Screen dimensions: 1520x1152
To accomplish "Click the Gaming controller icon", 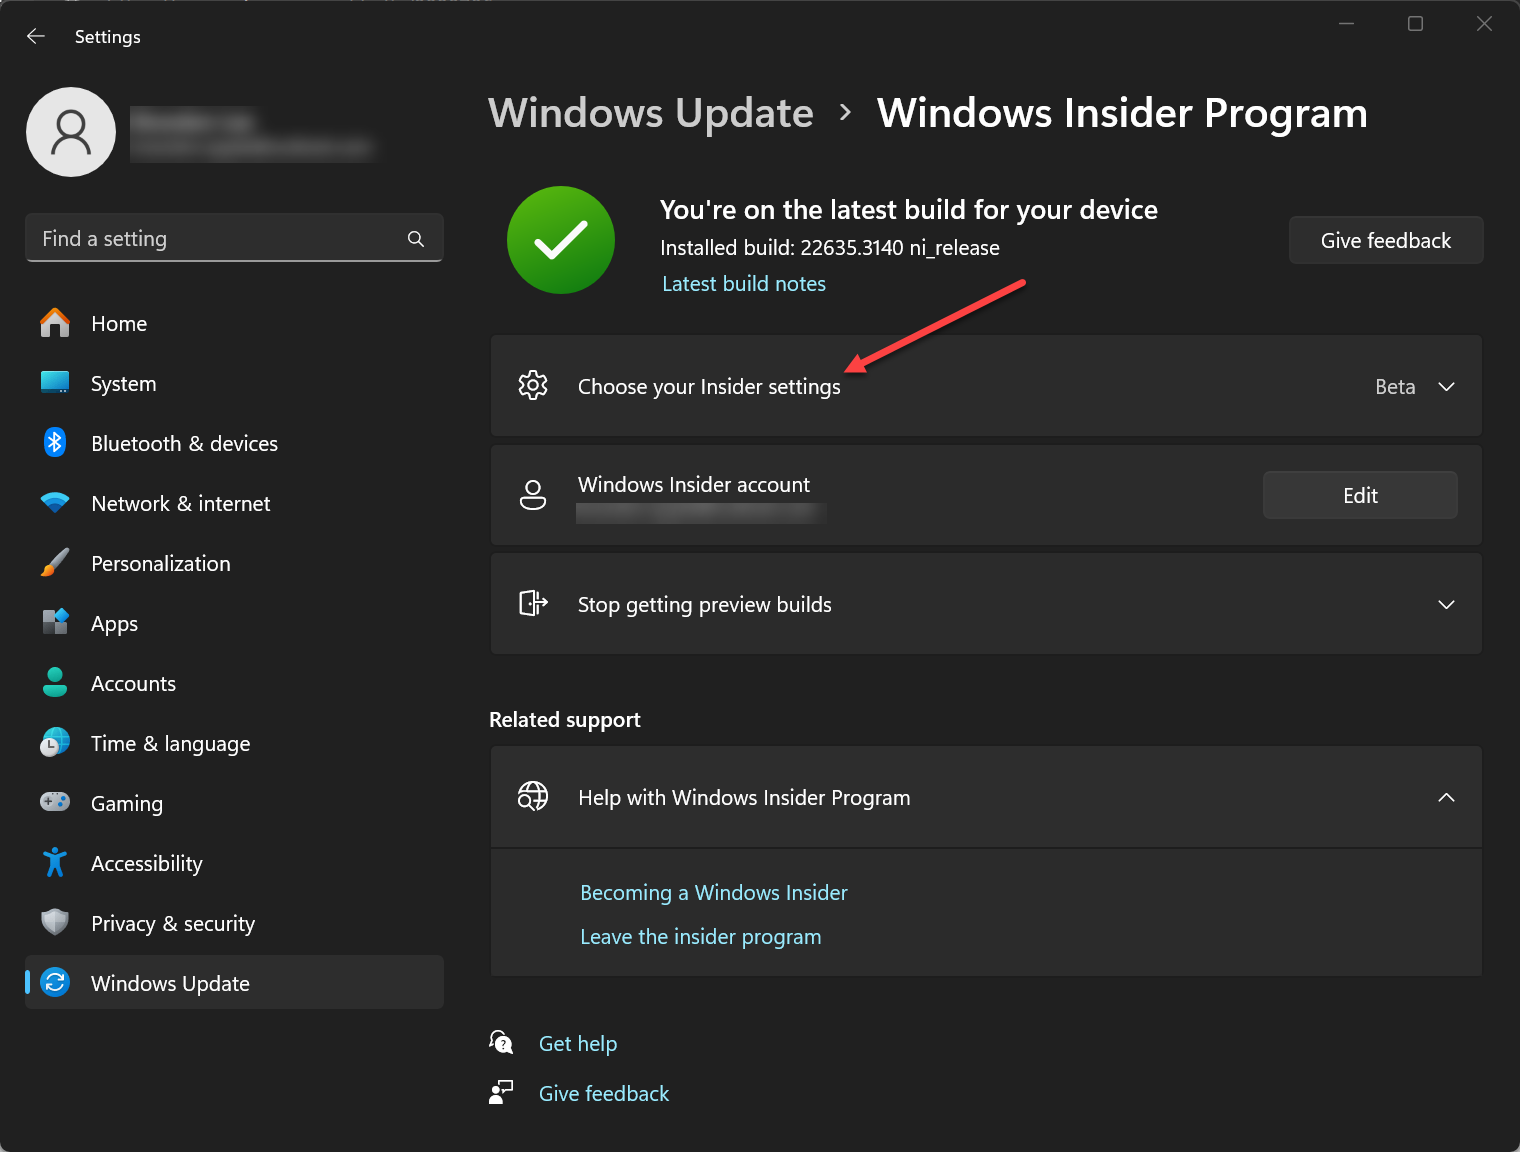I will [x=55, y=802].
